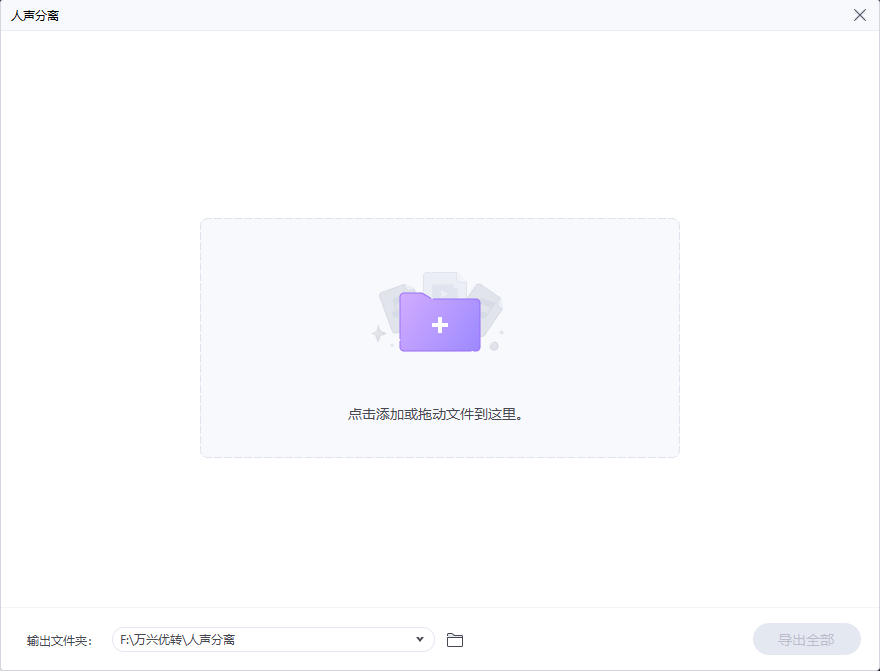Click the output path field F:\万兴优转\人声分离
The image size is (880, 671).
[x=273, y=640]
